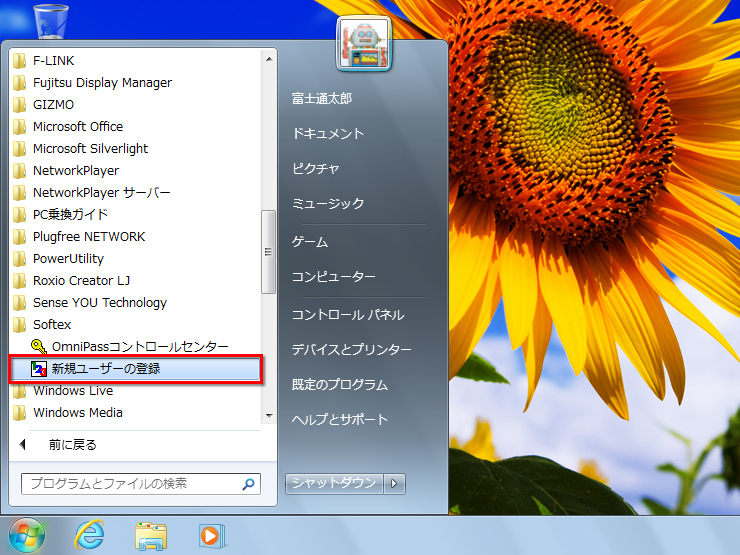Click the Sense YOU Technology folder icon
Viewport: 740px width, 555px height.
click(x=20, y=303)
